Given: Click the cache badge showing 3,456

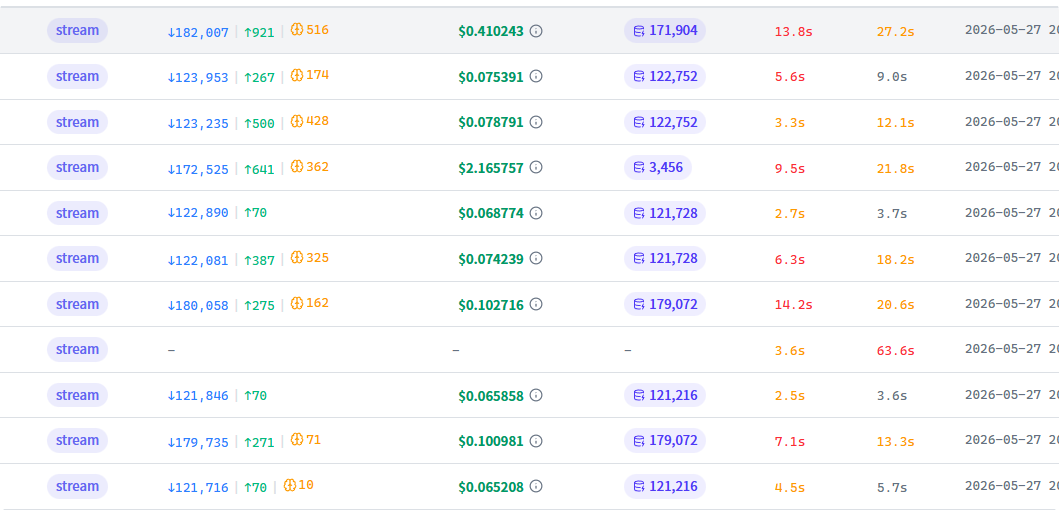Looking at the screenshot, I should coord(657,167).
